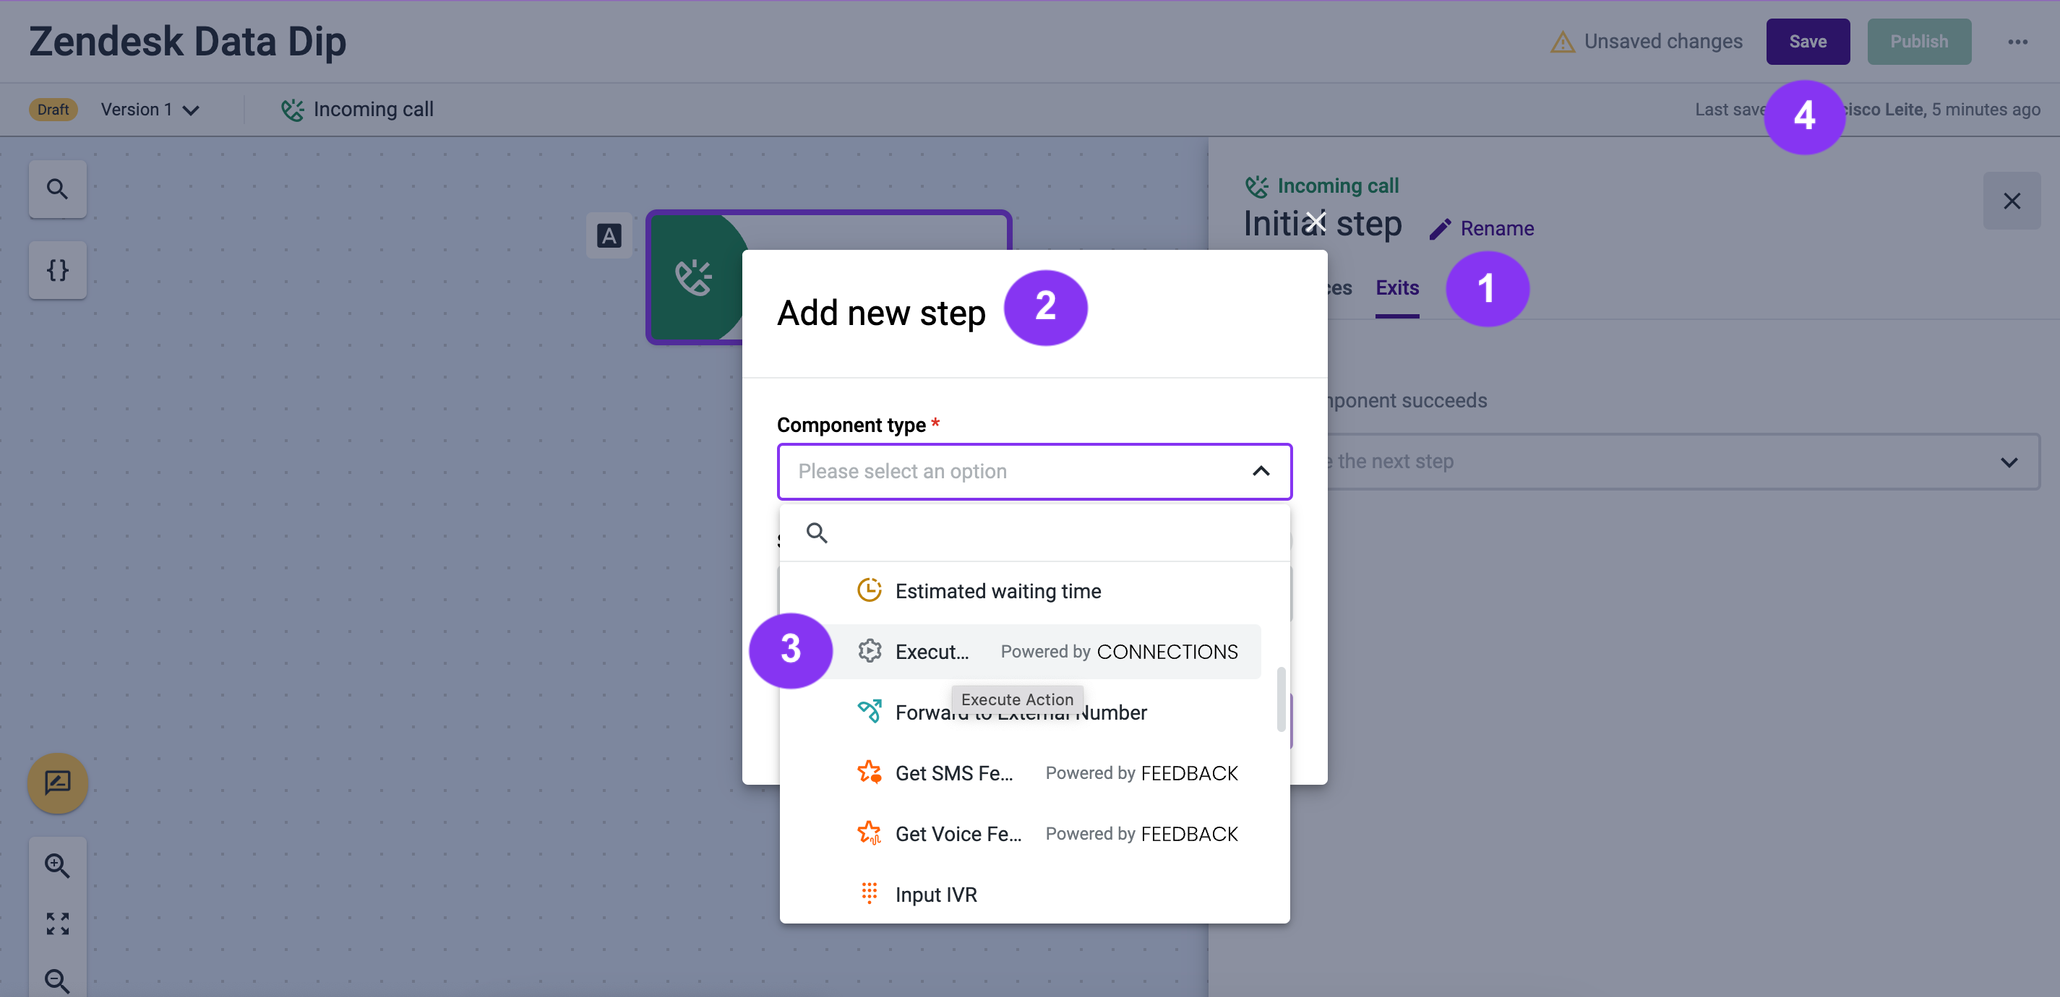Focus the component search field

pos(1034,533)
